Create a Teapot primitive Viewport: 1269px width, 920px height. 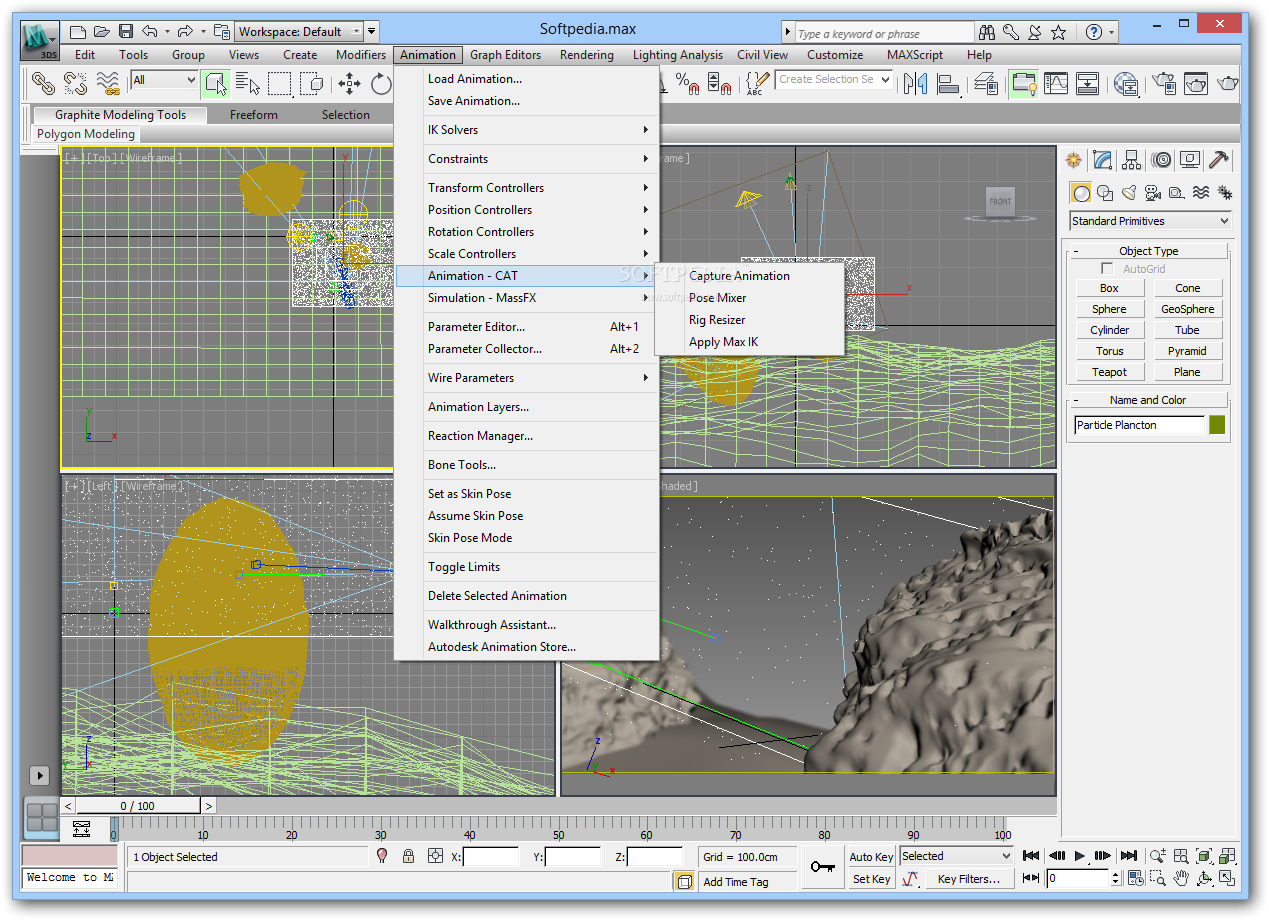1109,372
